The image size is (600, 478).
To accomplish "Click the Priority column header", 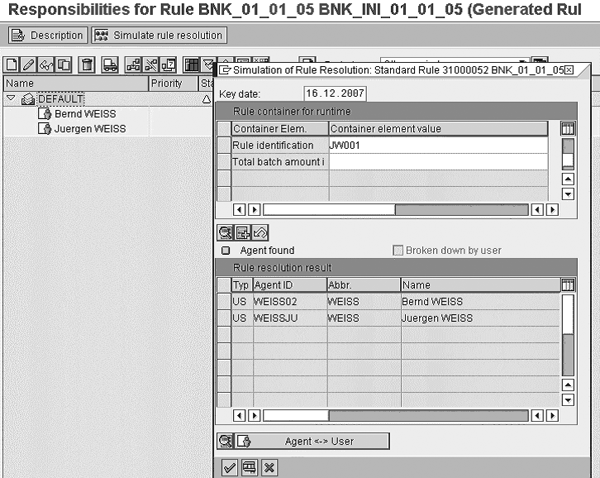I will pyautogui.click(x=173, y=83).
